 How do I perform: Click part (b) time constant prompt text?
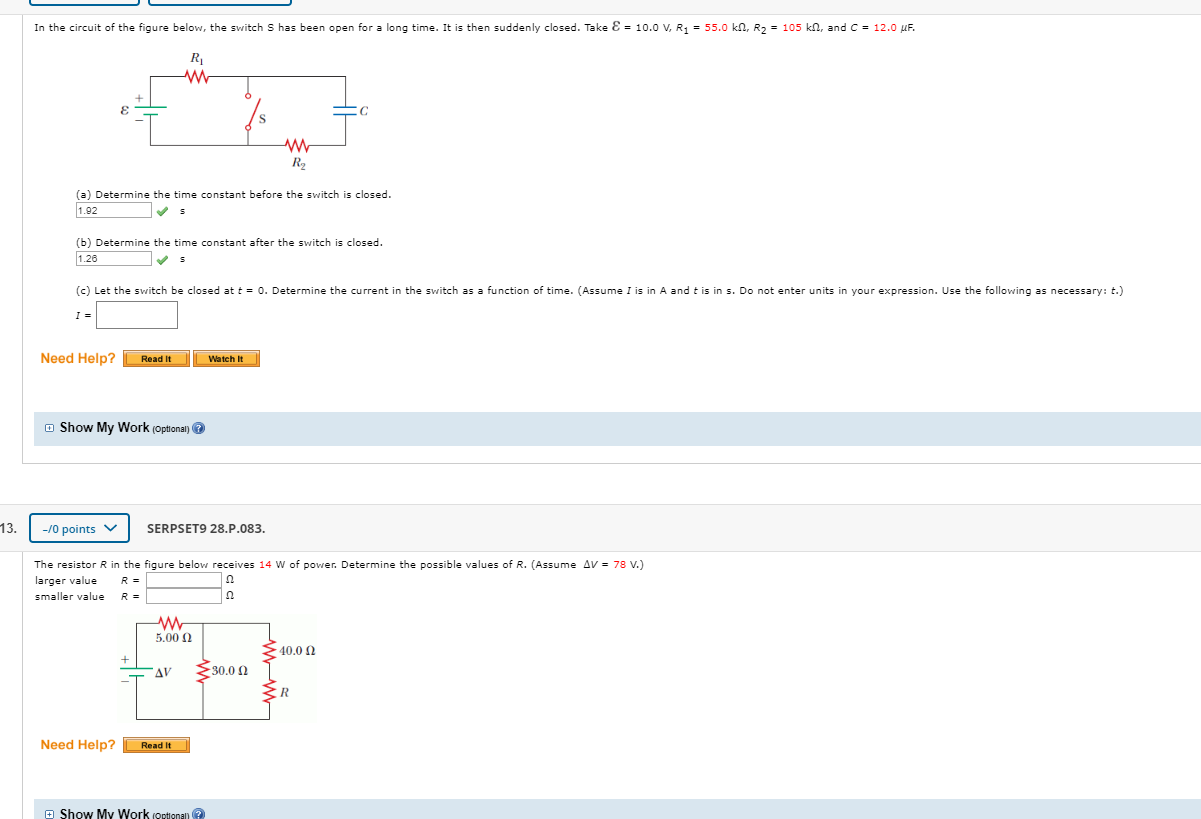[230, 242]
